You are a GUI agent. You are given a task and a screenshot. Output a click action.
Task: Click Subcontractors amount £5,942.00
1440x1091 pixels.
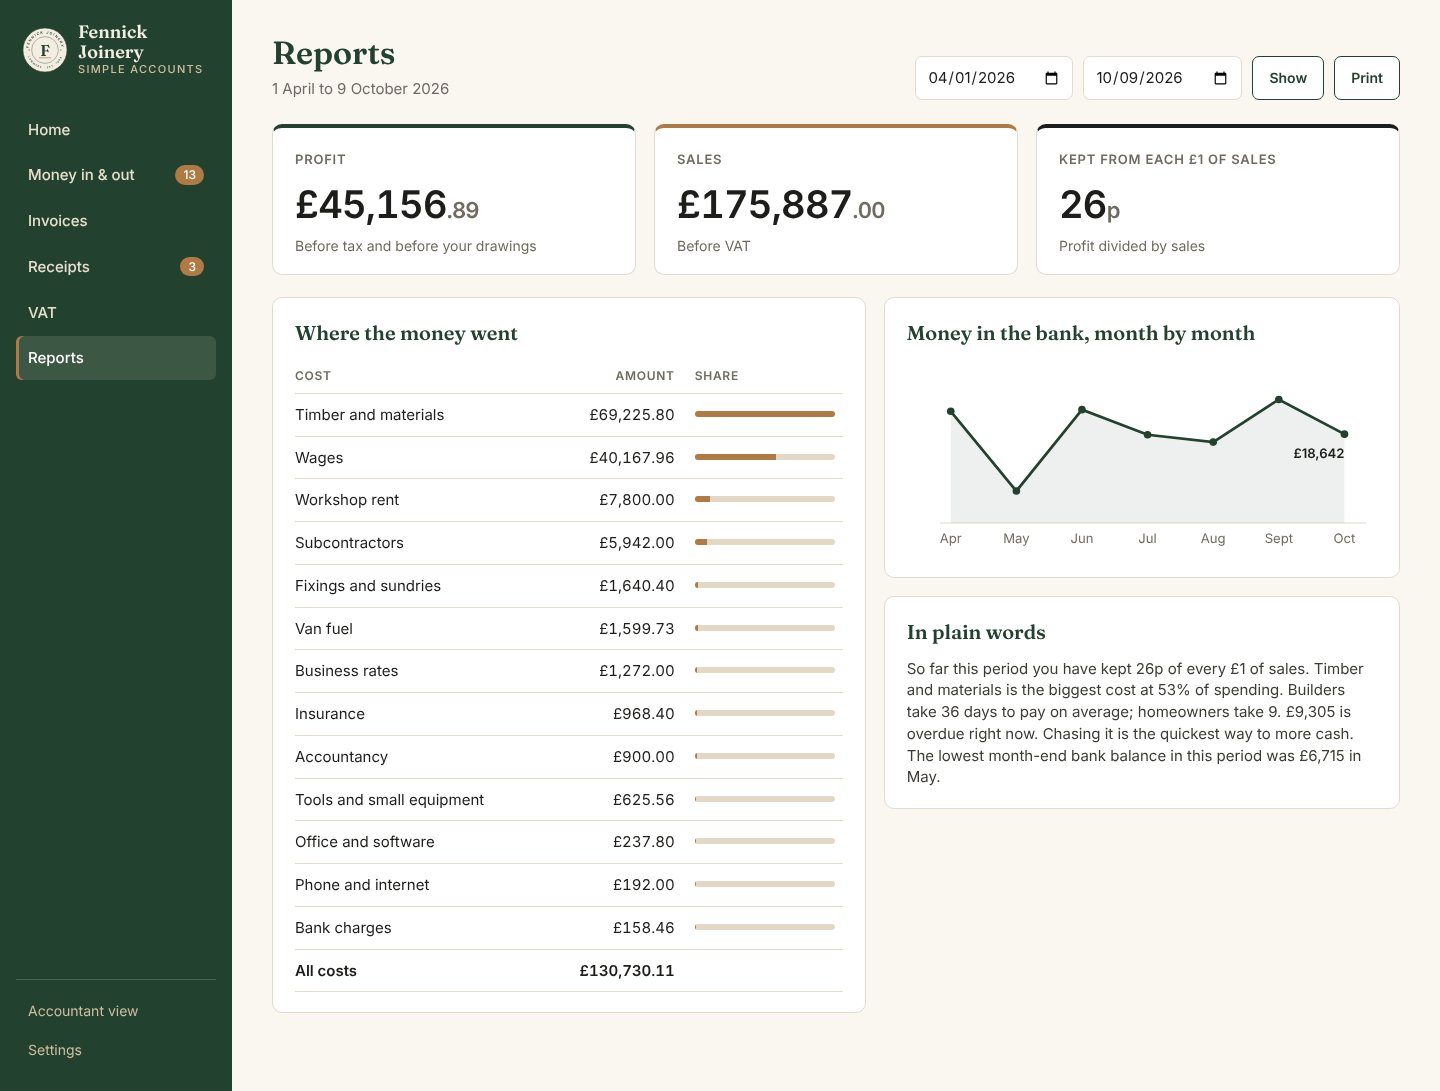637,543
